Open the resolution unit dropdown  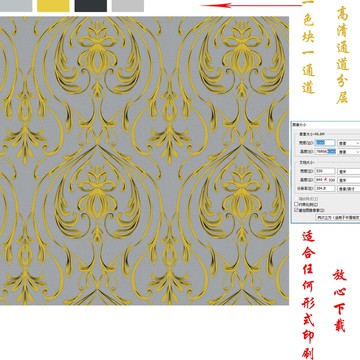pyautogui.click(x=349, y=189)
